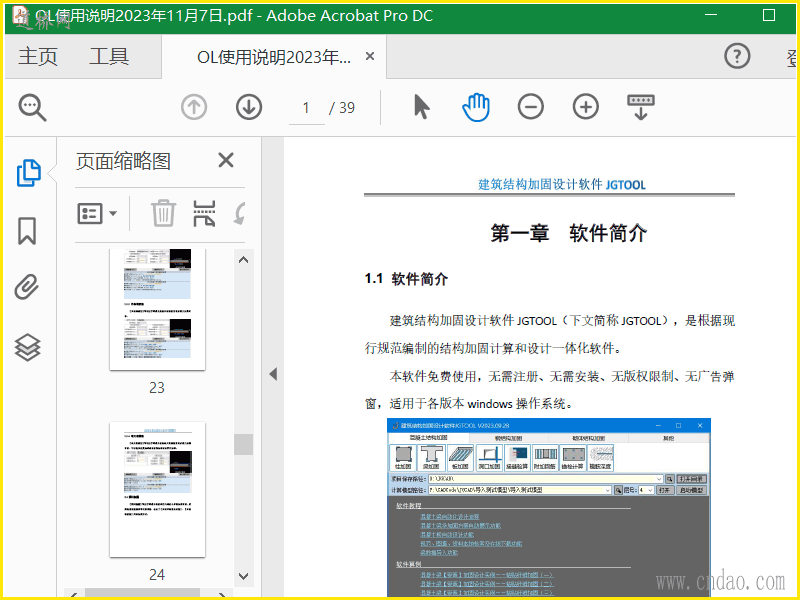800x600 pixels.
Task: Switch to the 工具 tab
Action: 109,57
